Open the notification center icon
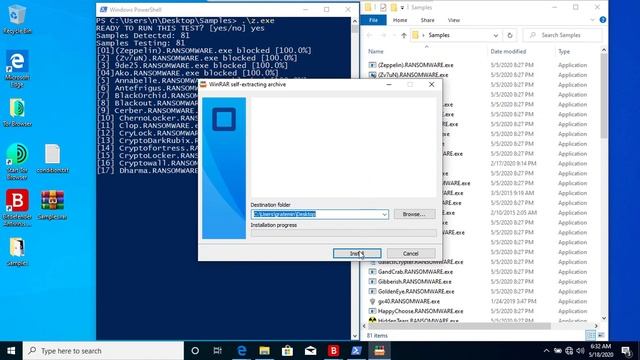The height and width of the screenshot is (360, 640). (x=627, y=351)
